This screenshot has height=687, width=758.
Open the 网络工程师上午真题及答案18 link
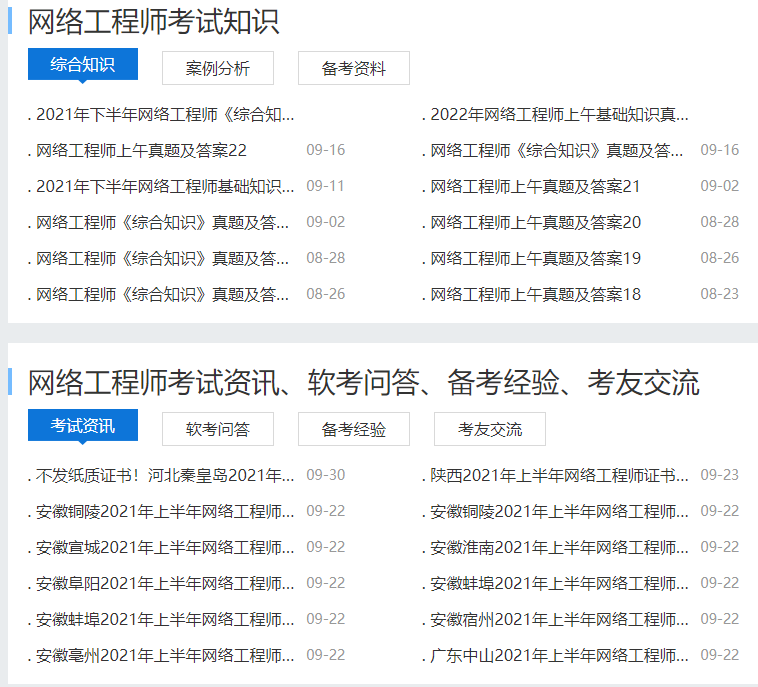click(x=535, y=295)
